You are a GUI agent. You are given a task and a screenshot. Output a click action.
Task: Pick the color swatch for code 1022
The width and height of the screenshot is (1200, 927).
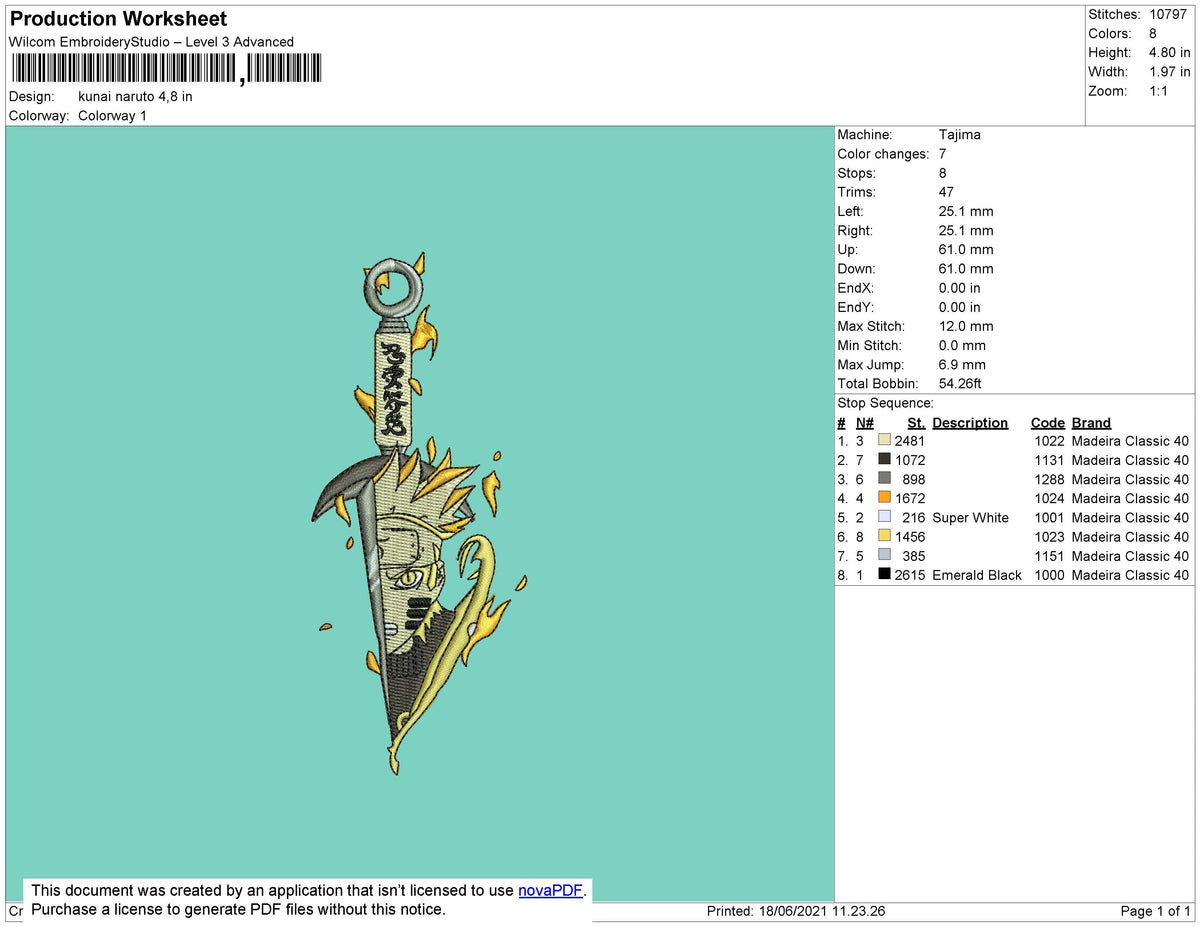[884, 441]
